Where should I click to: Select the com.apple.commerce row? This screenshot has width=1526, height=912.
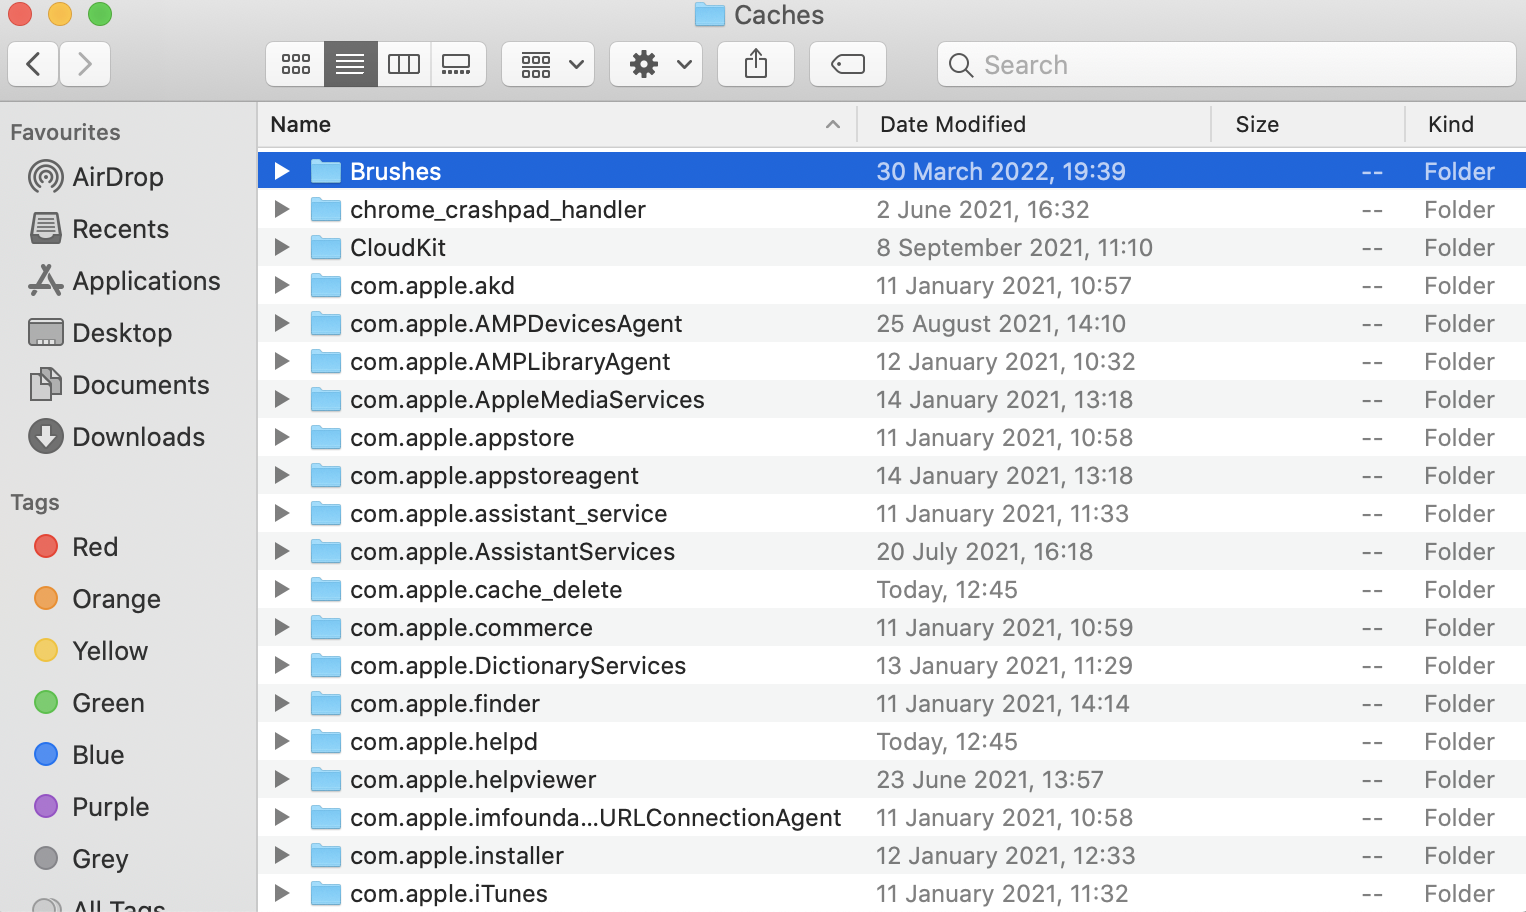[892, 628]
